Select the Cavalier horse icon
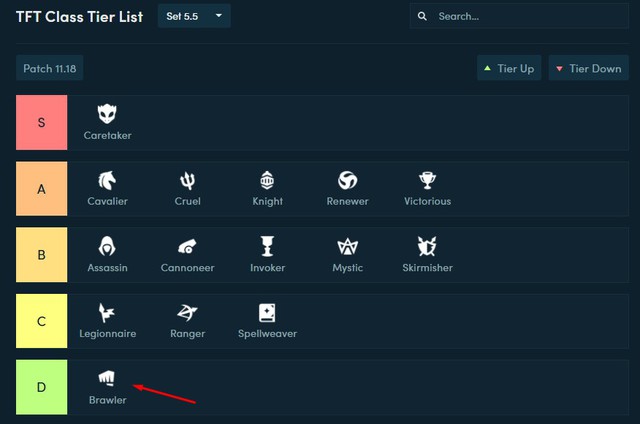This screenshot has height=424, width=640. coord(107,180)
